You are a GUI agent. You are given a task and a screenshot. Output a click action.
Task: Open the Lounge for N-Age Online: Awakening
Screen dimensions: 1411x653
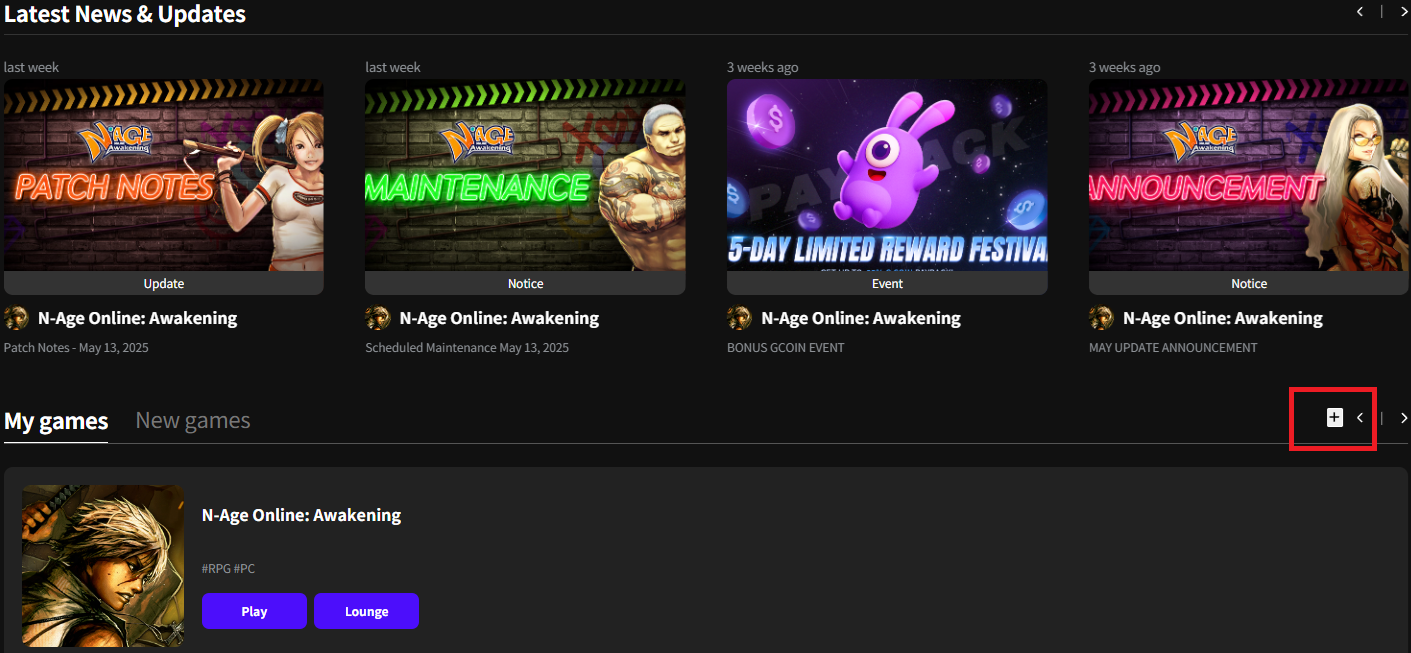pos(366,611)
